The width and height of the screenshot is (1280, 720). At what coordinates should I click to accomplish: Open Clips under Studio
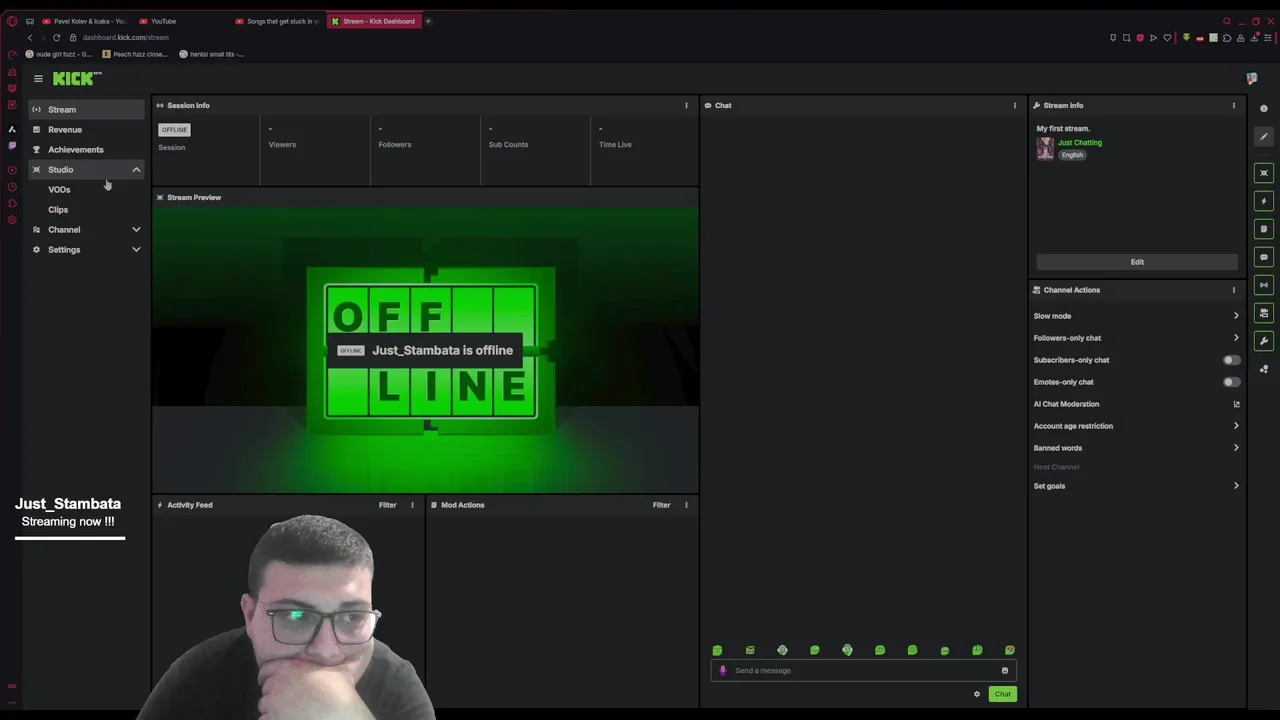point(58,210)
